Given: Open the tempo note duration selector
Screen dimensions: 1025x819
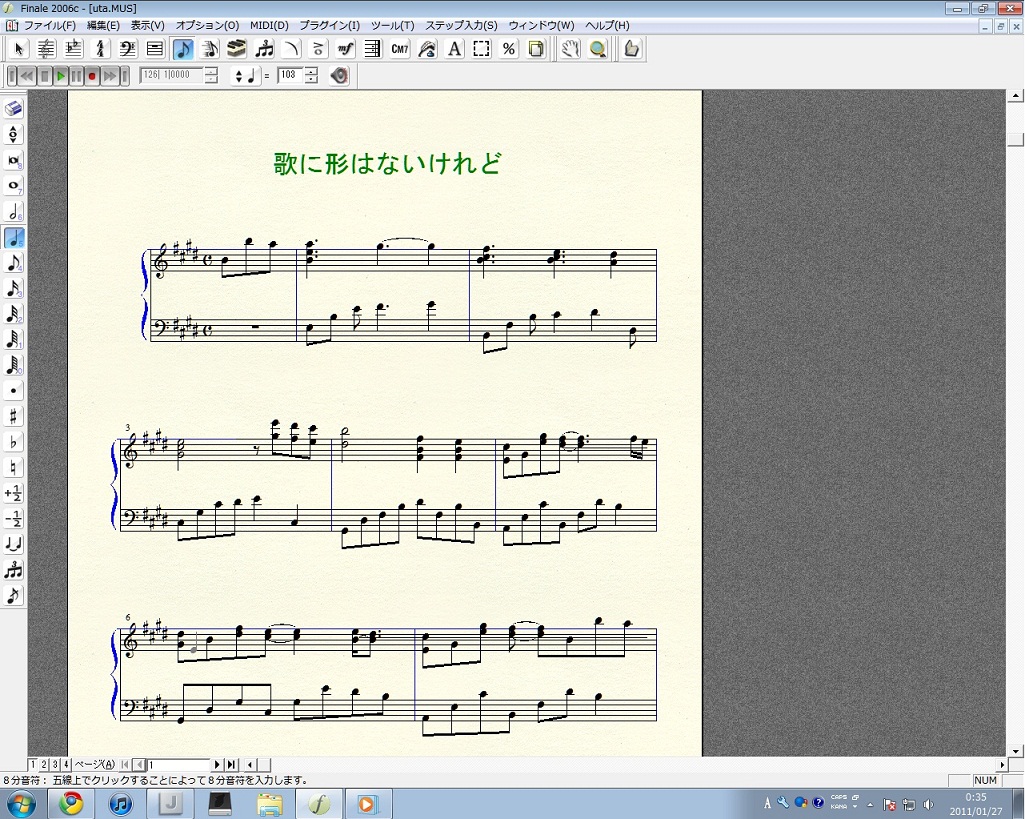Looking at the screenshot, I should [x=245, y=75].
